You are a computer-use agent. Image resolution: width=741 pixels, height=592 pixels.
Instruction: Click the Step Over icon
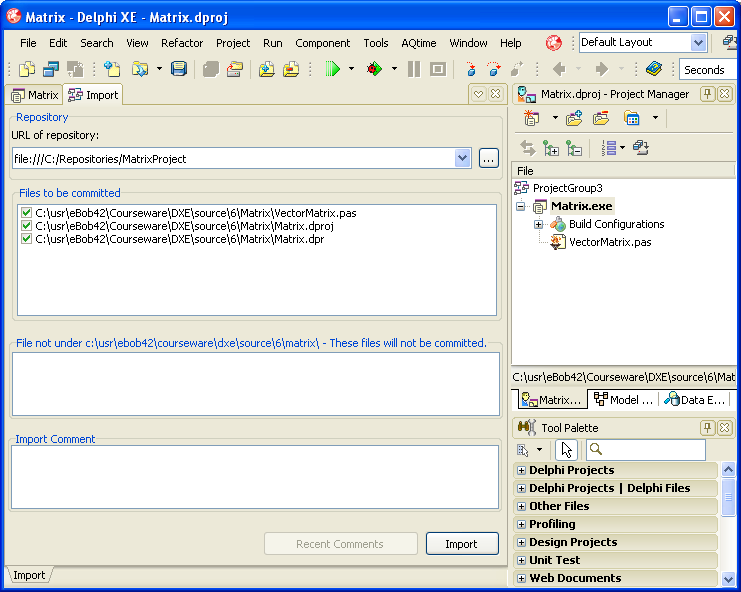[493, 69]
